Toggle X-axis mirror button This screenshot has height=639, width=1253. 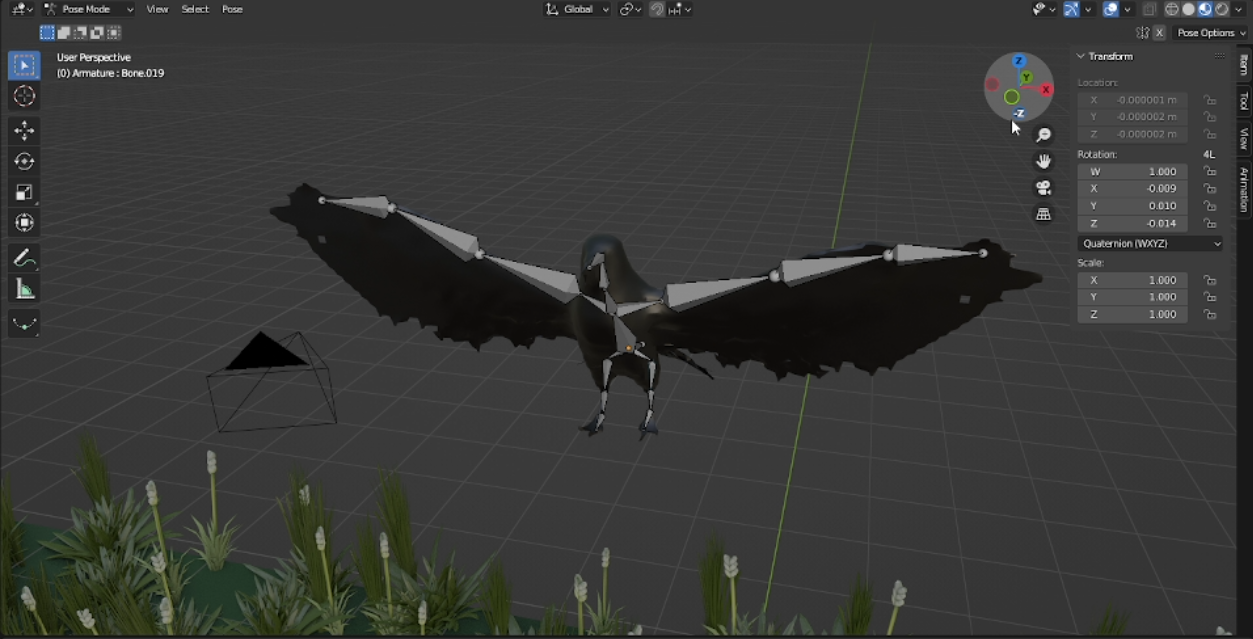tap(1160, 33)
